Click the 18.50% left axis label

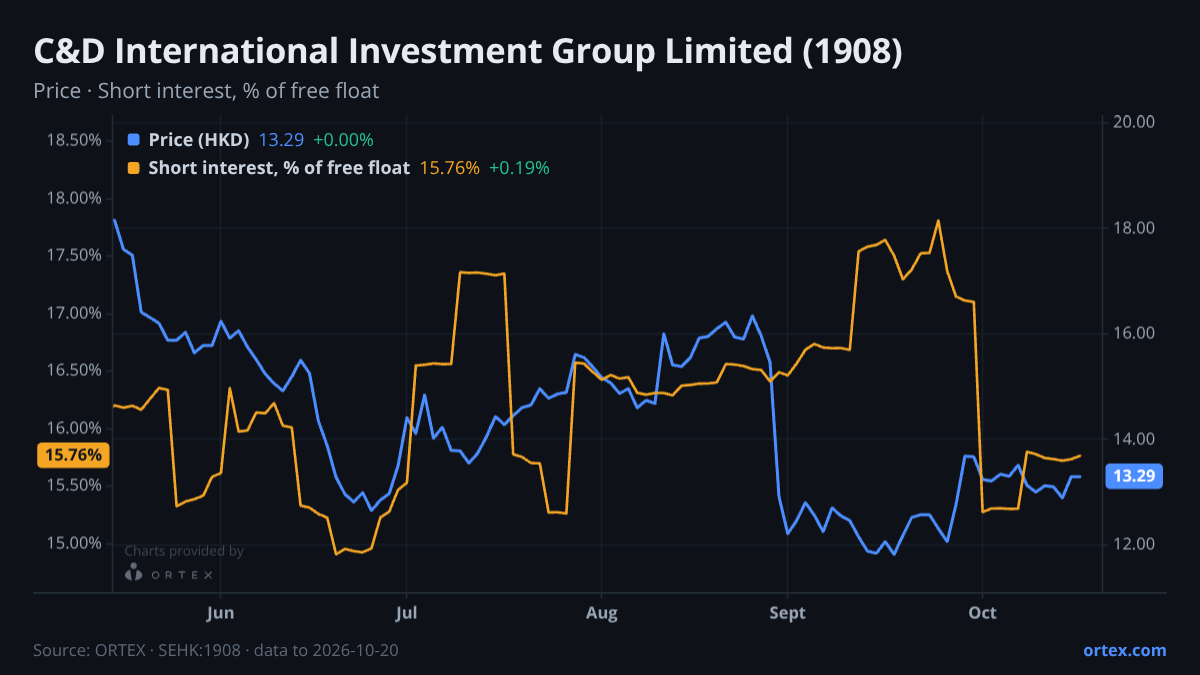pos(74,140)
